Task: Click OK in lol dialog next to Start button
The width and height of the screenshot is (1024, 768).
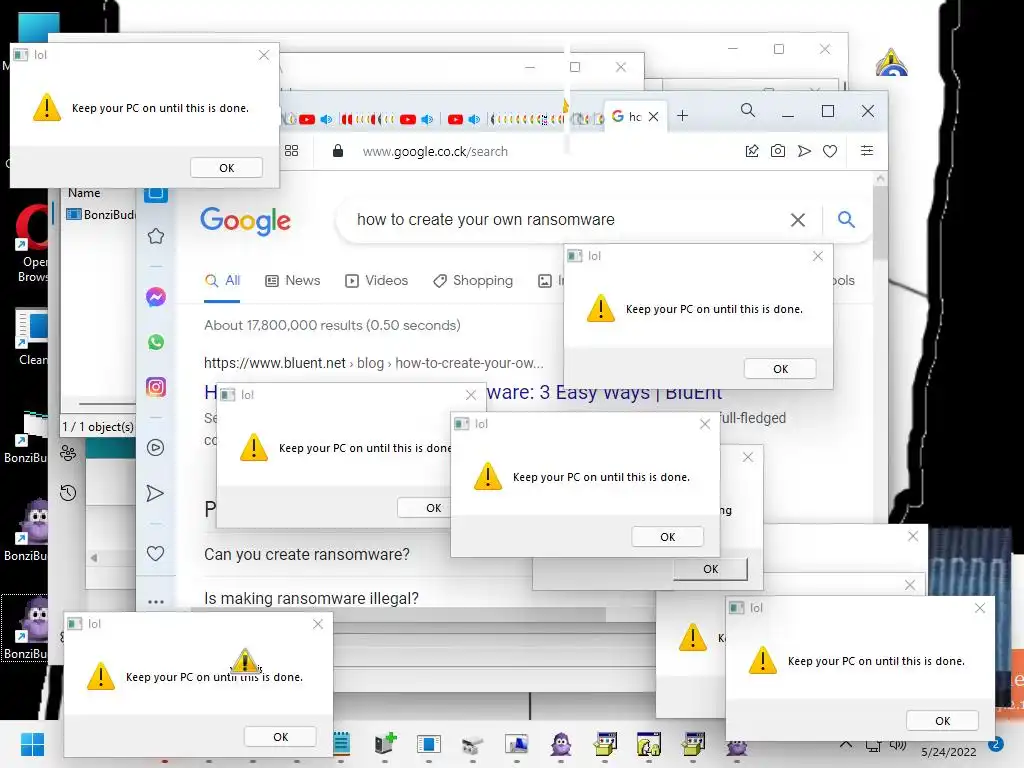Action: pos(281,737)
